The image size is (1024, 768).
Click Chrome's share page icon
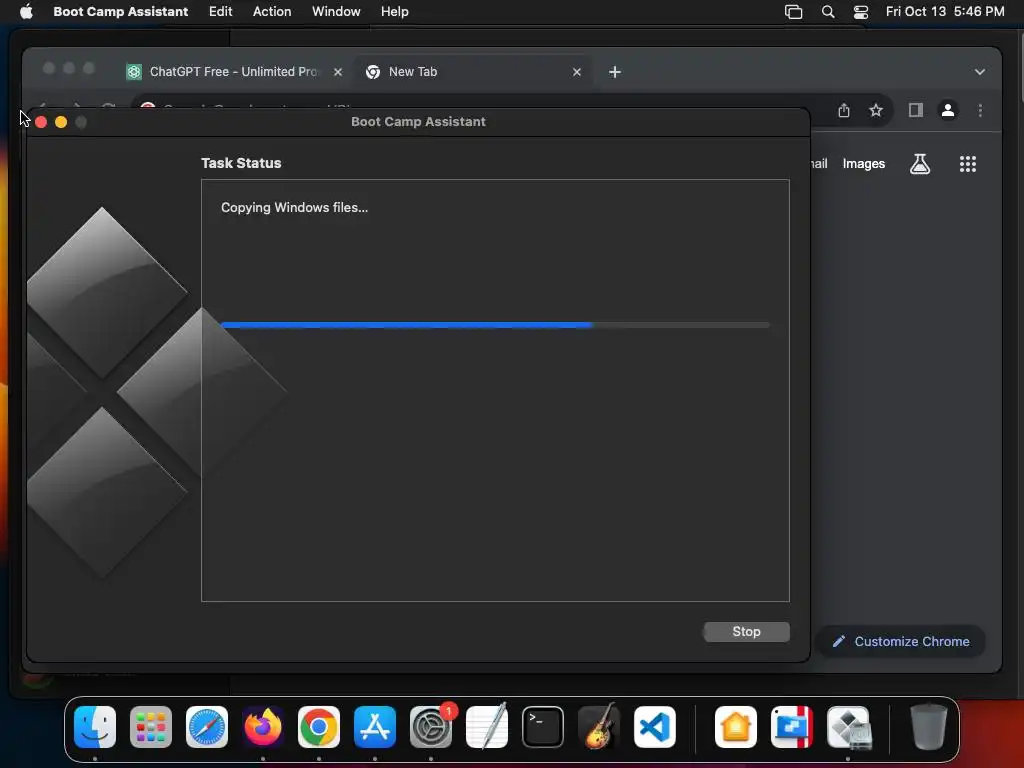[x=844, y=110]
